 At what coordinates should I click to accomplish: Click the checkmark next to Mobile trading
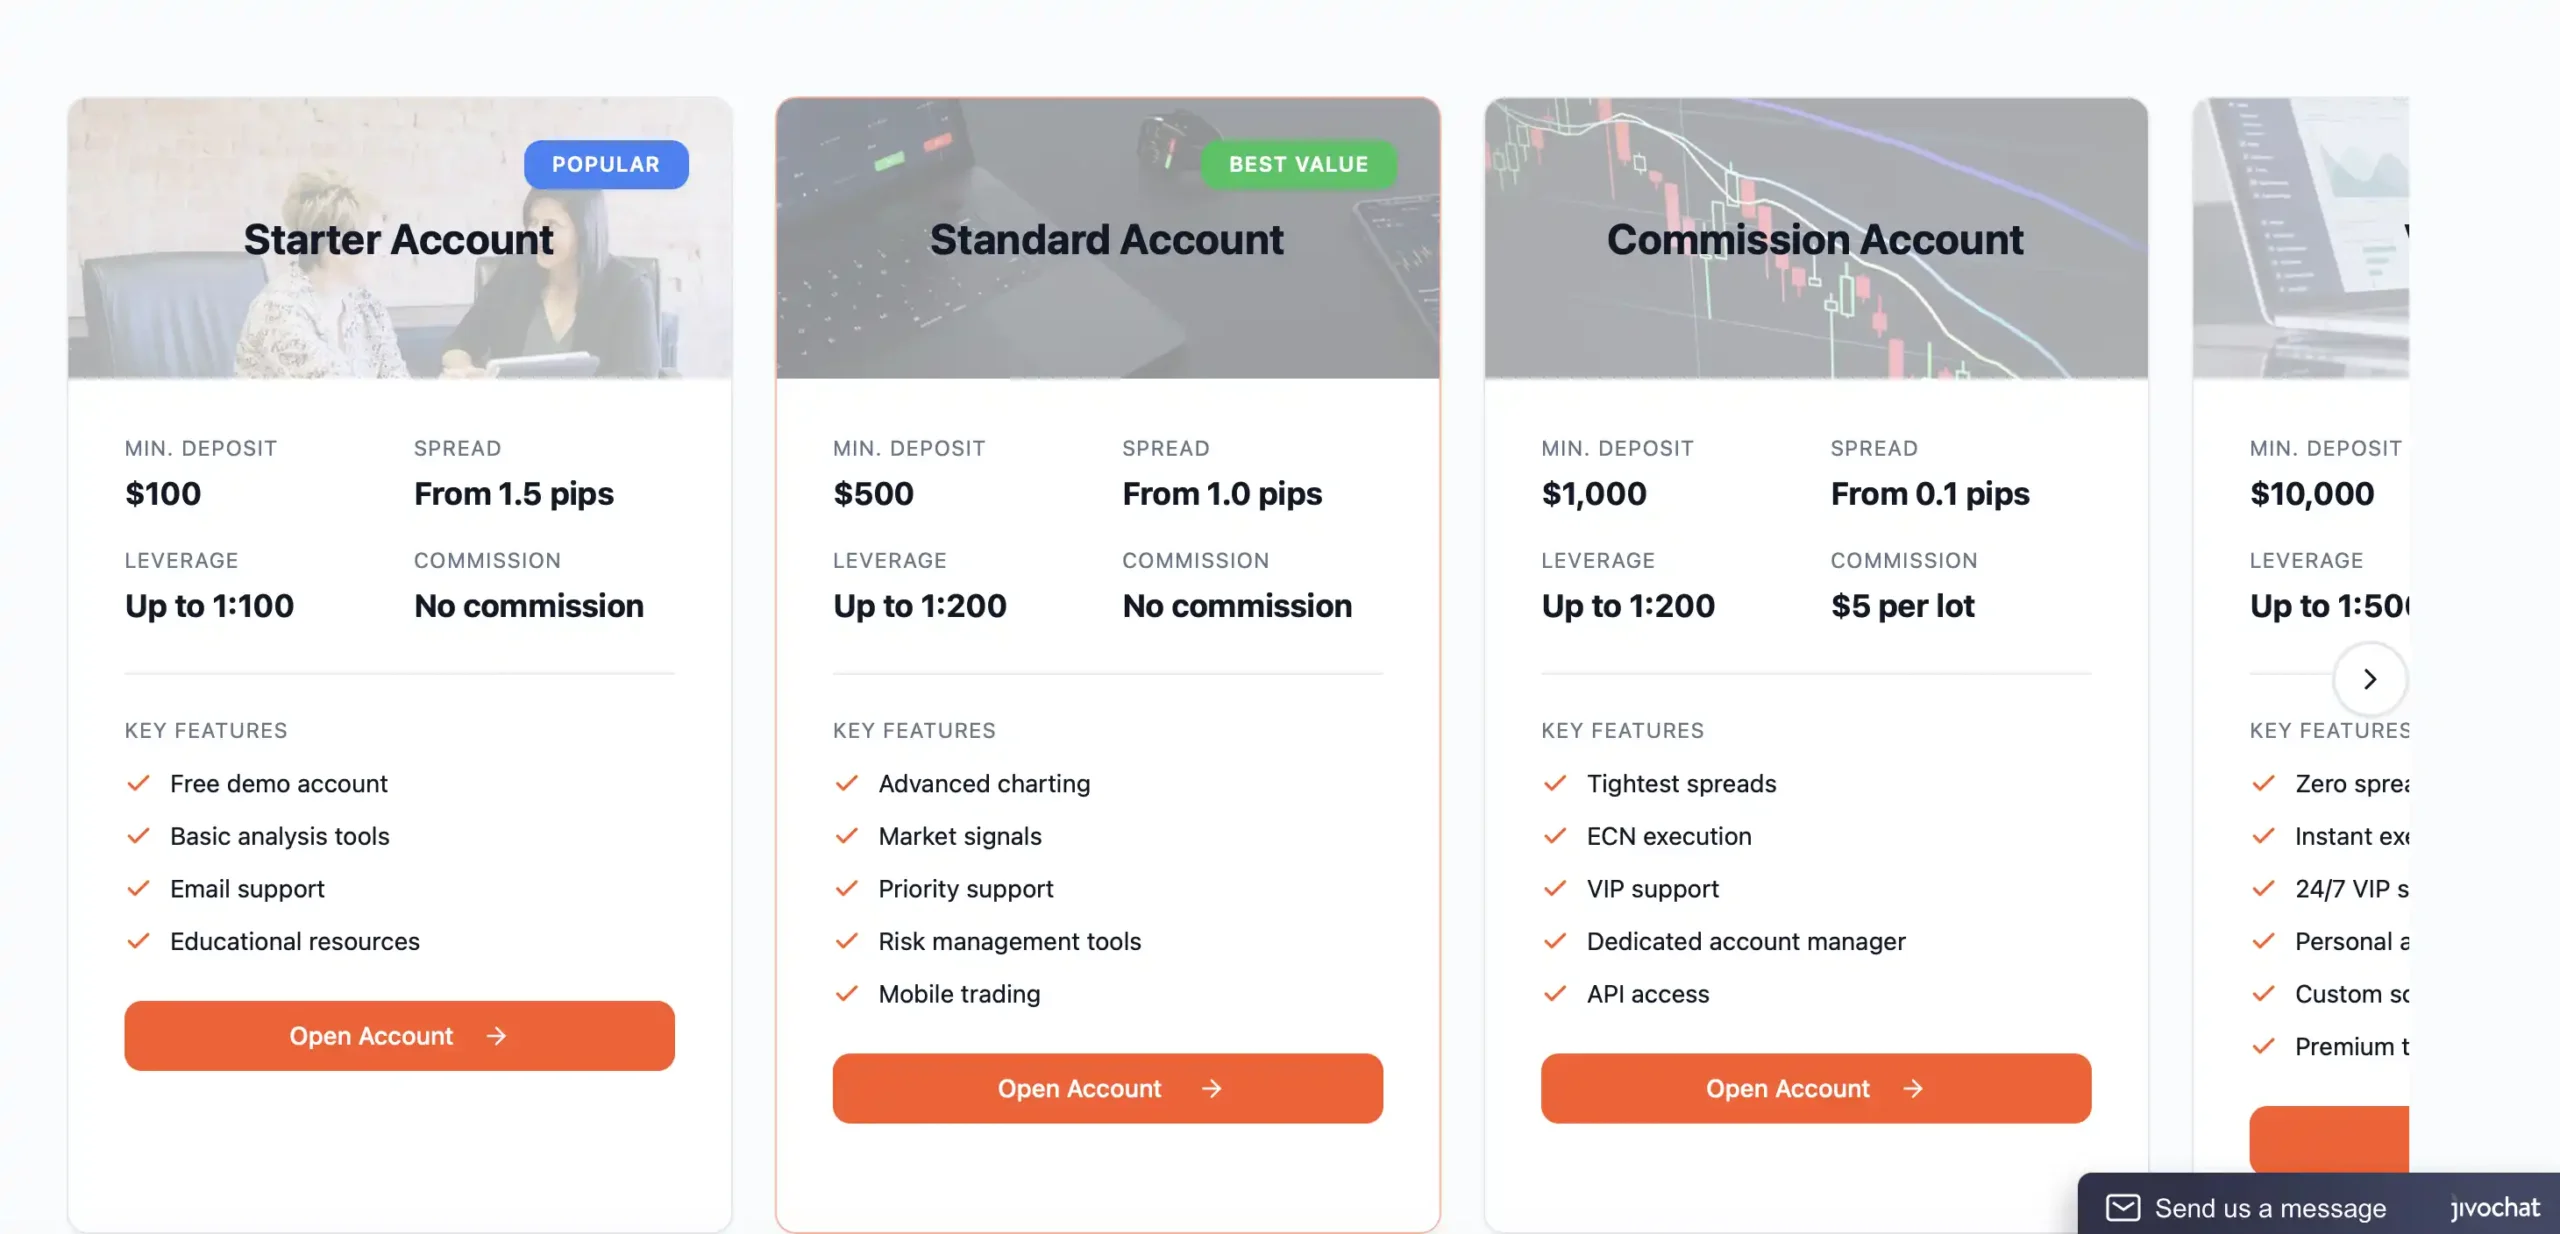click(x=847, y=994)
